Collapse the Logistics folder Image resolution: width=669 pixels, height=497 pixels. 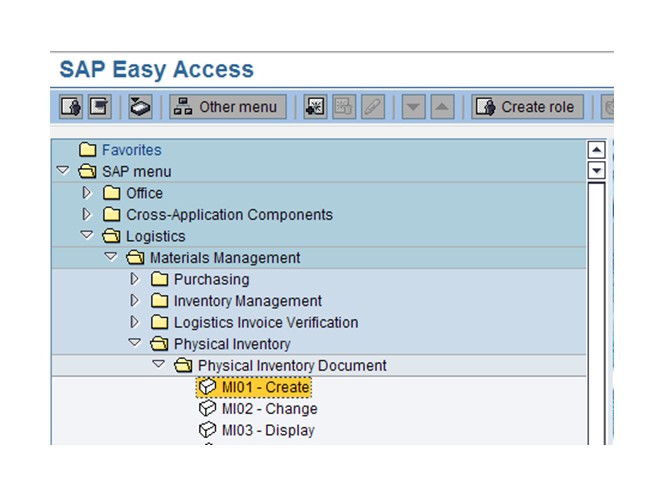[x=87, y=236]
